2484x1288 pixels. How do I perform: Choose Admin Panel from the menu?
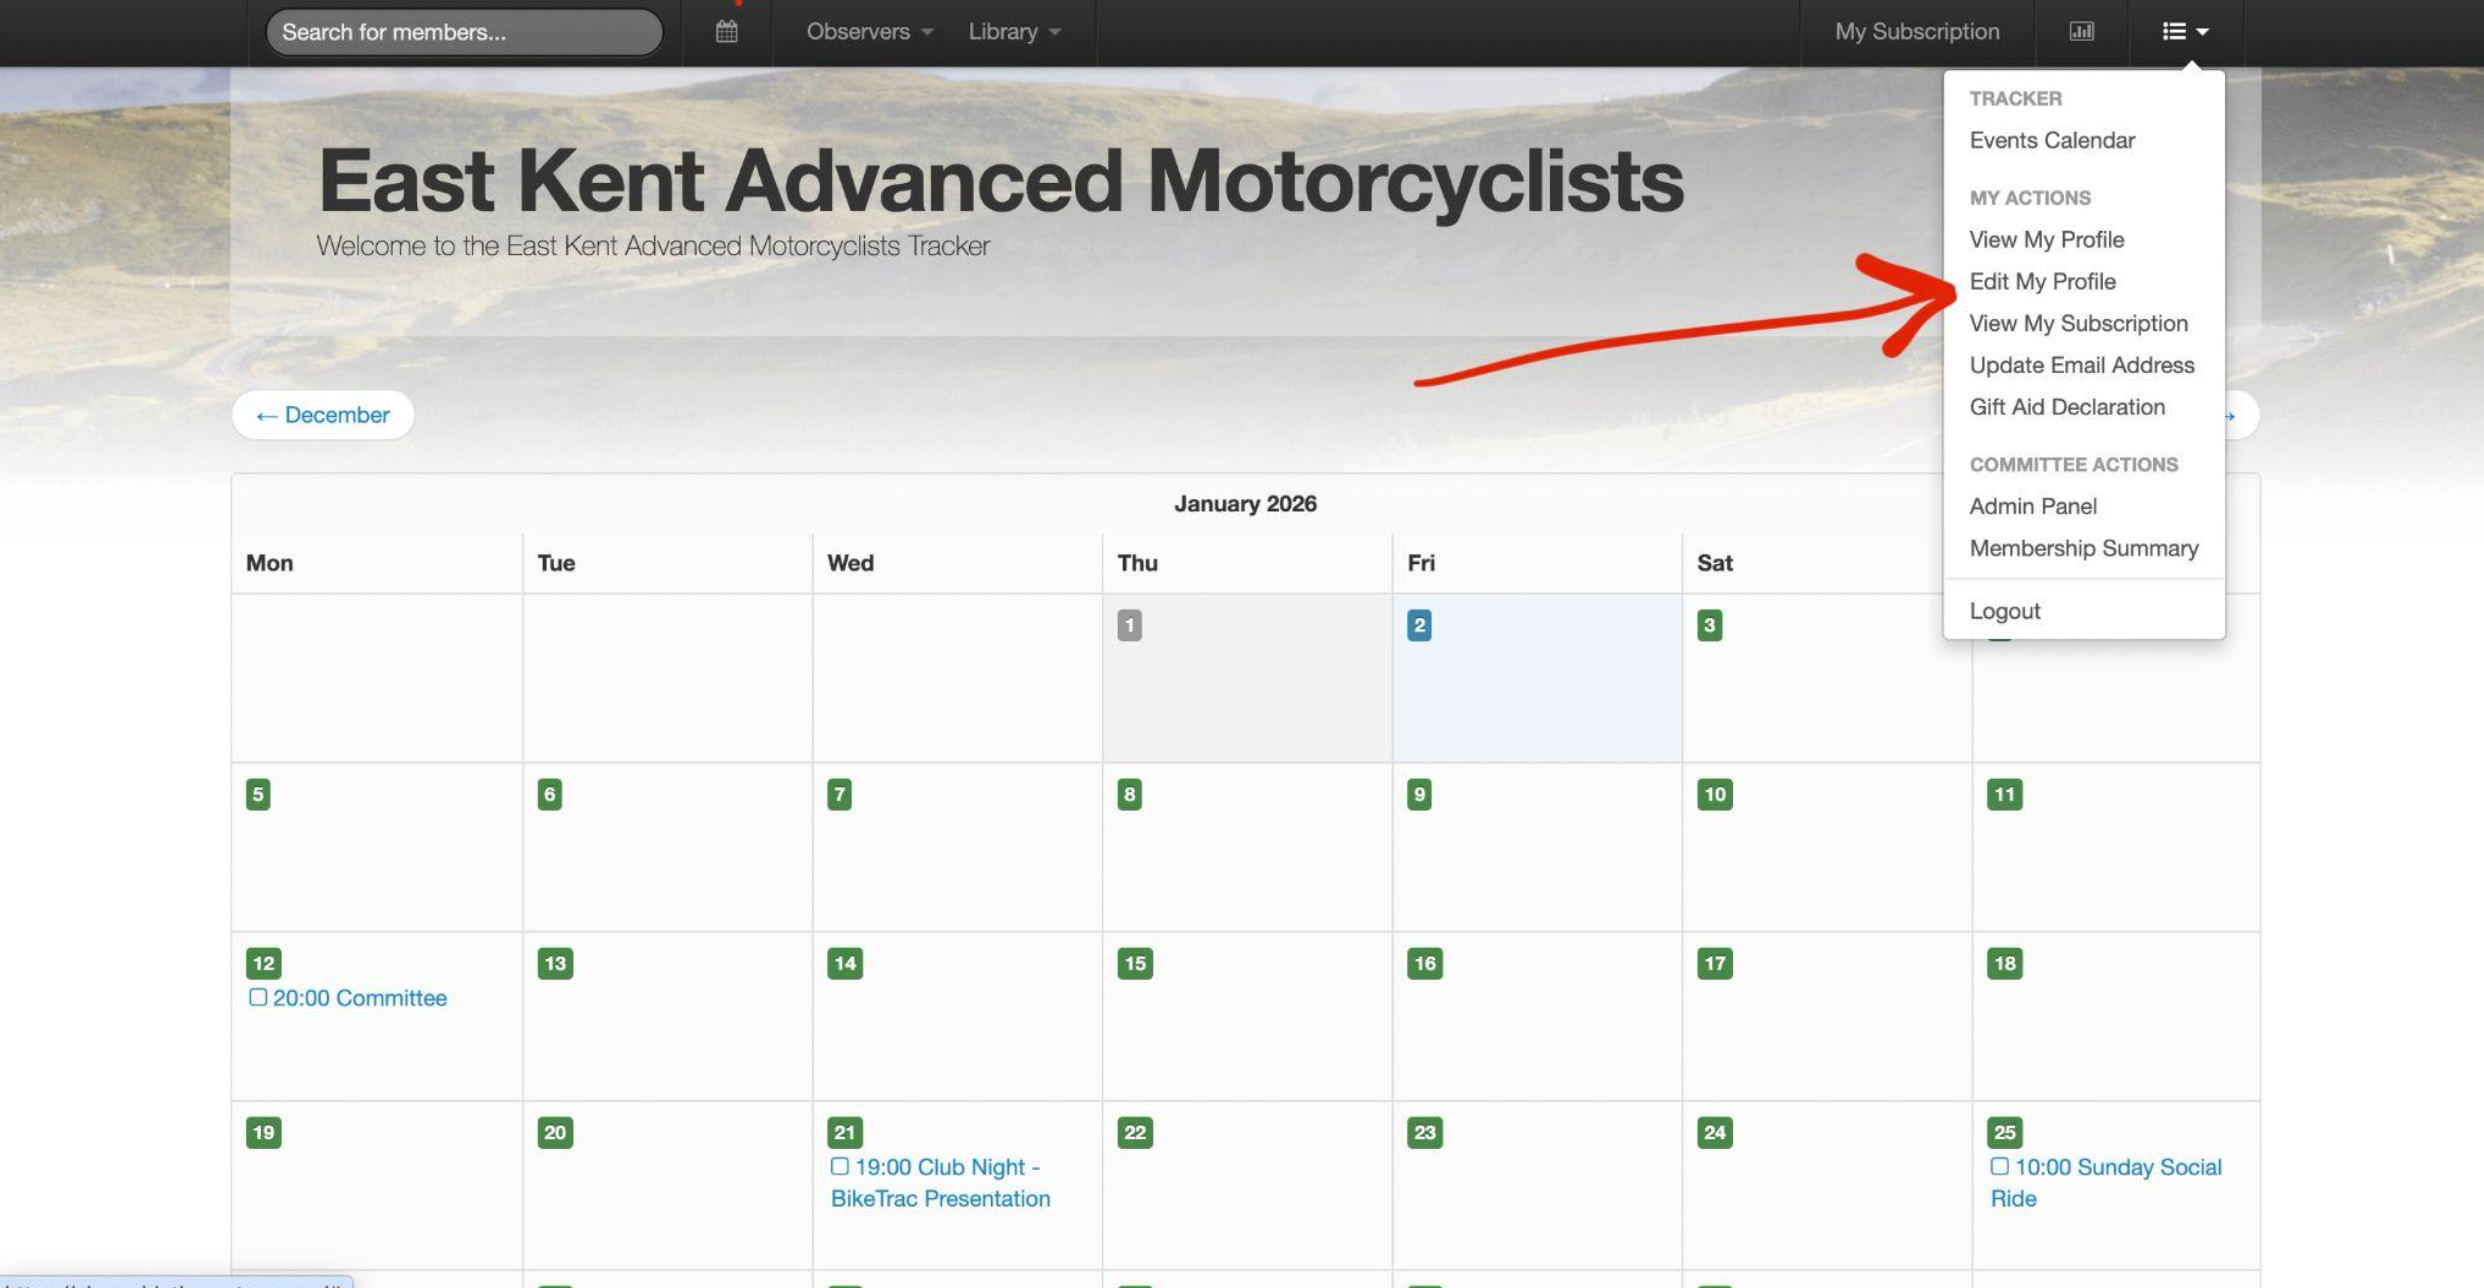(2032, 506)
